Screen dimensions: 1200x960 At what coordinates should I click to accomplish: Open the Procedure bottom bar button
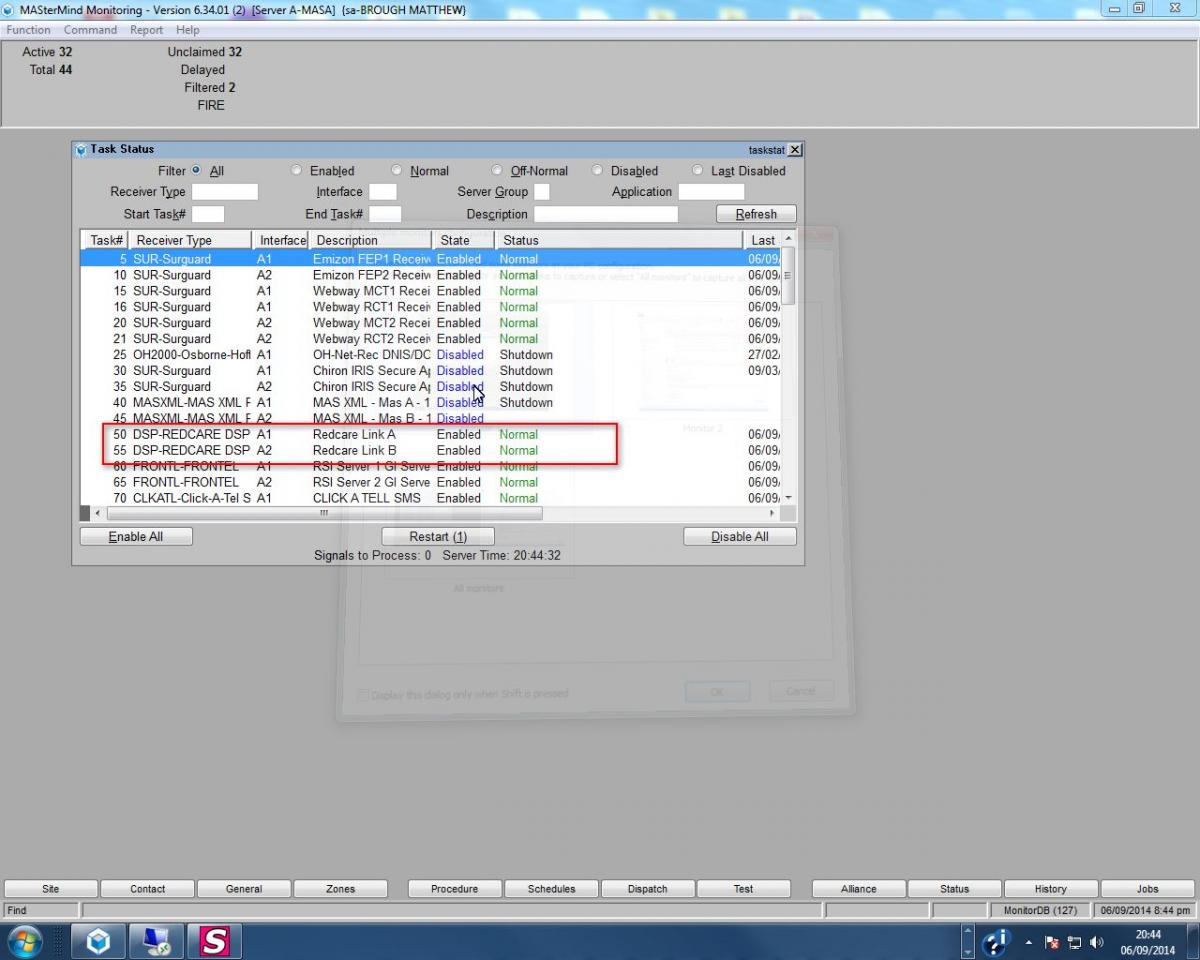454,889
